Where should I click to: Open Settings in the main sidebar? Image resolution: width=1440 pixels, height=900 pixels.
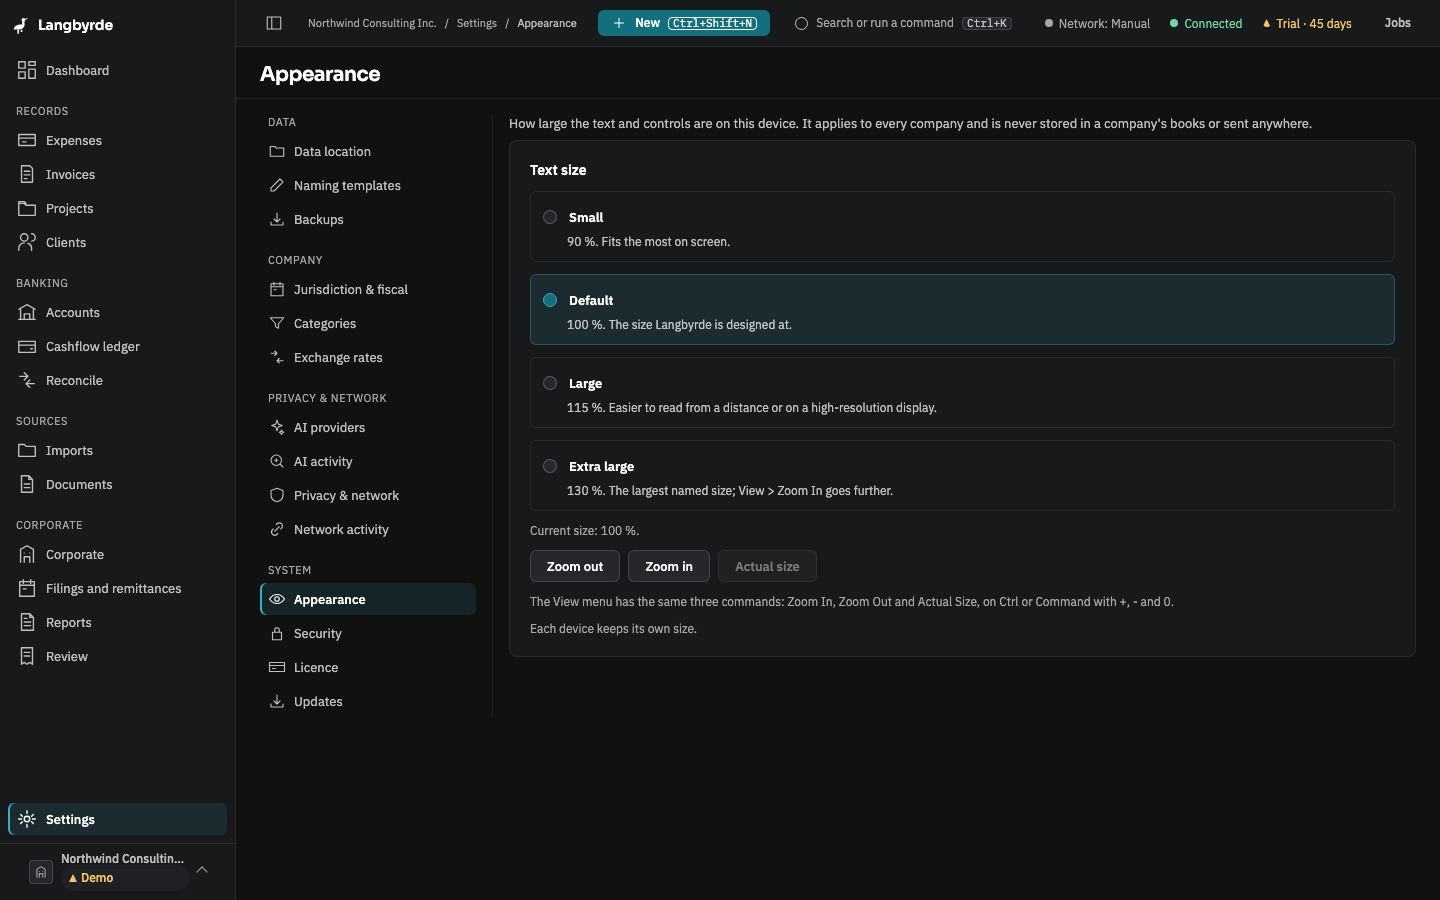click(117, 819)
